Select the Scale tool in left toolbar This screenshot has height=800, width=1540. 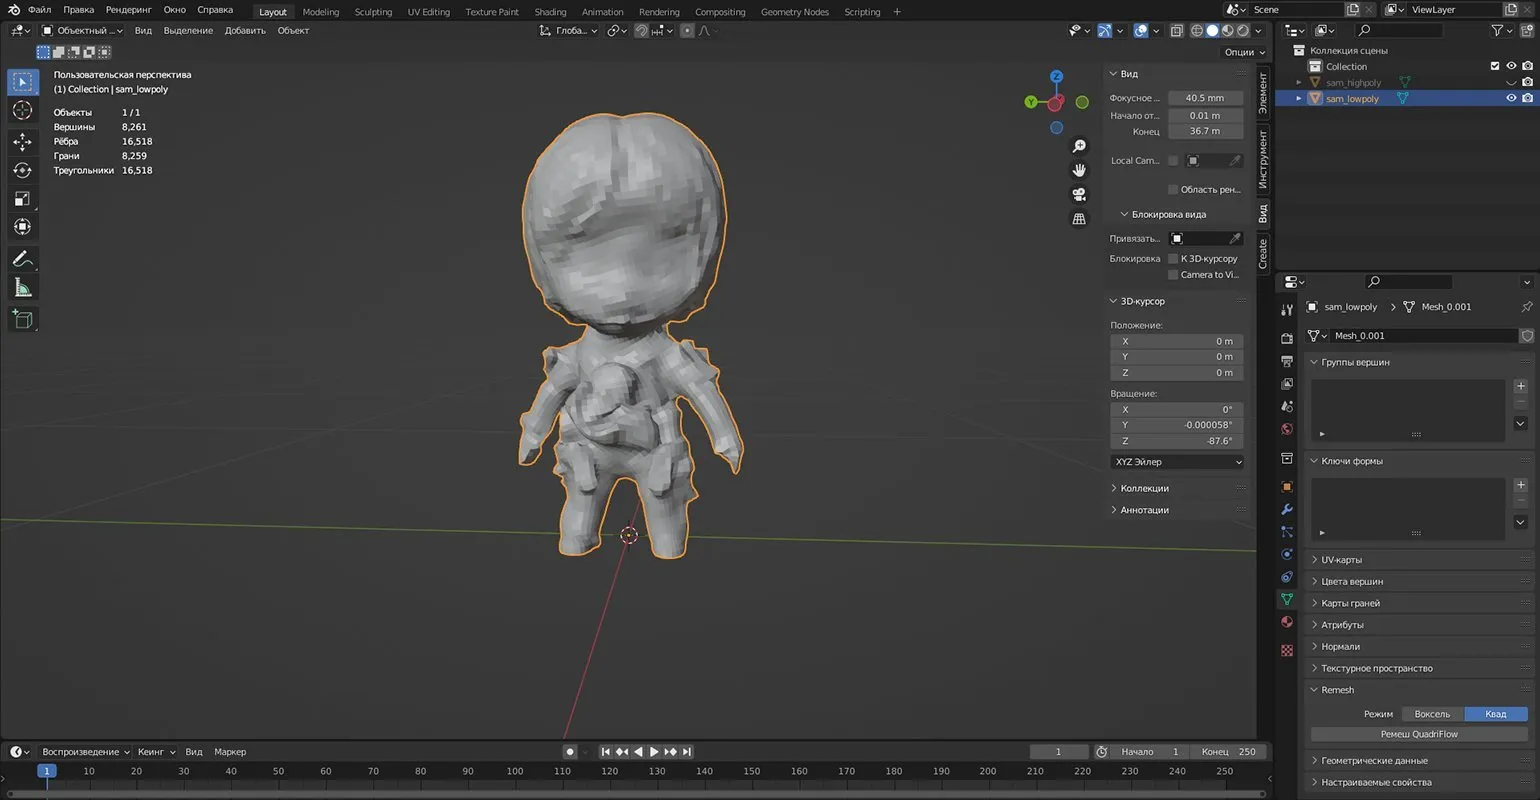tap(22, 199)
